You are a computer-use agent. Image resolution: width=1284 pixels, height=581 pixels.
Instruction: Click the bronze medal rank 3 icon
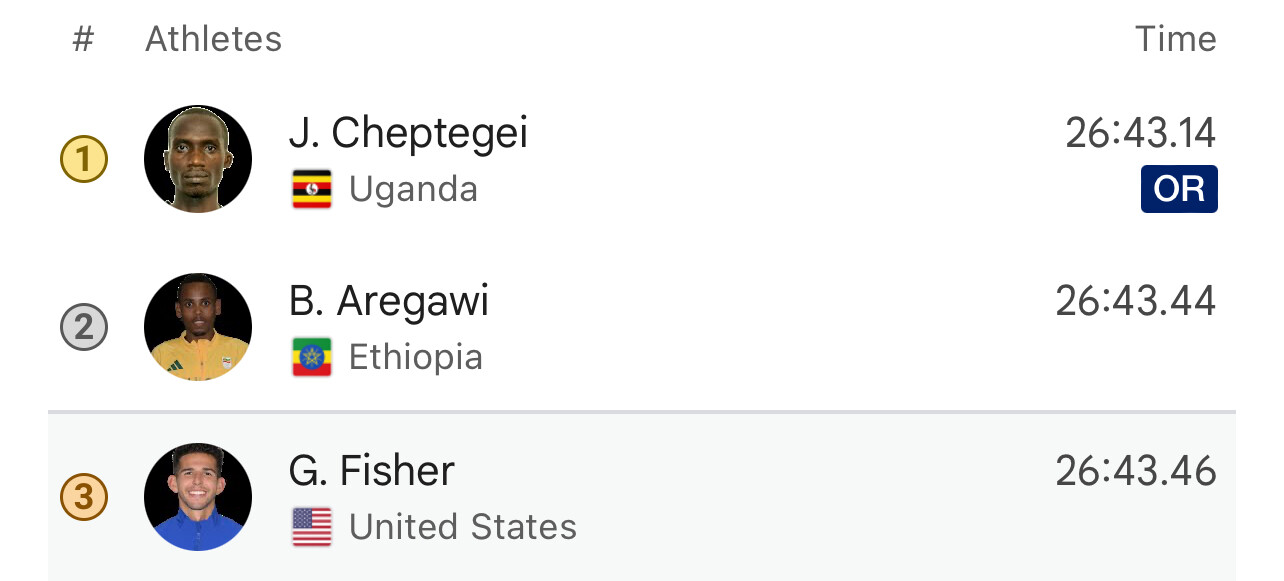coord(84,497)
